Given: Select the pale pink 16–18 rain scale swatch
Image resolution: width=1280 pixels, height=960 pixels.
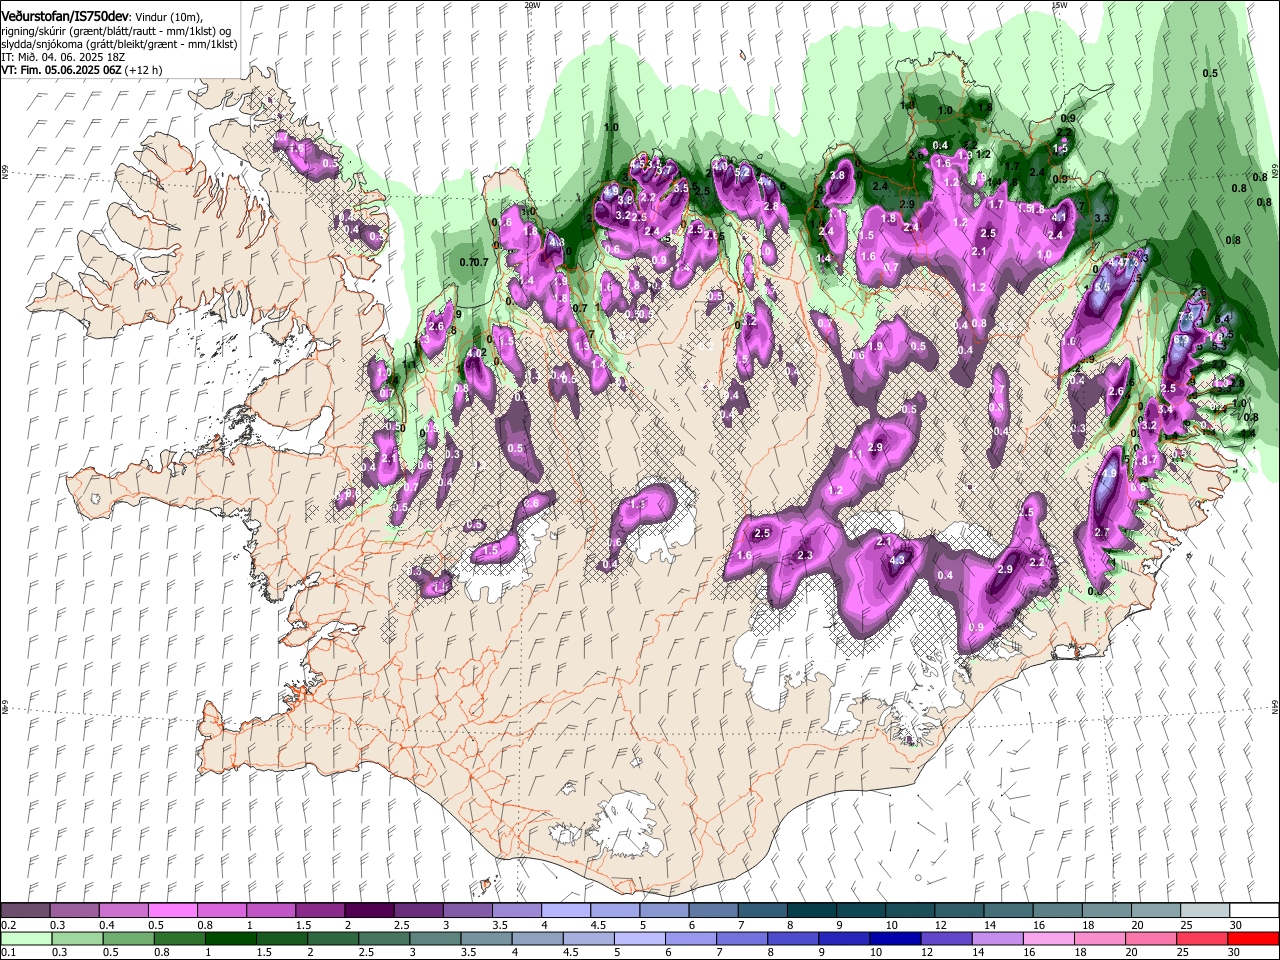Looking at the screenshot, I should (x=1049, y=938).
